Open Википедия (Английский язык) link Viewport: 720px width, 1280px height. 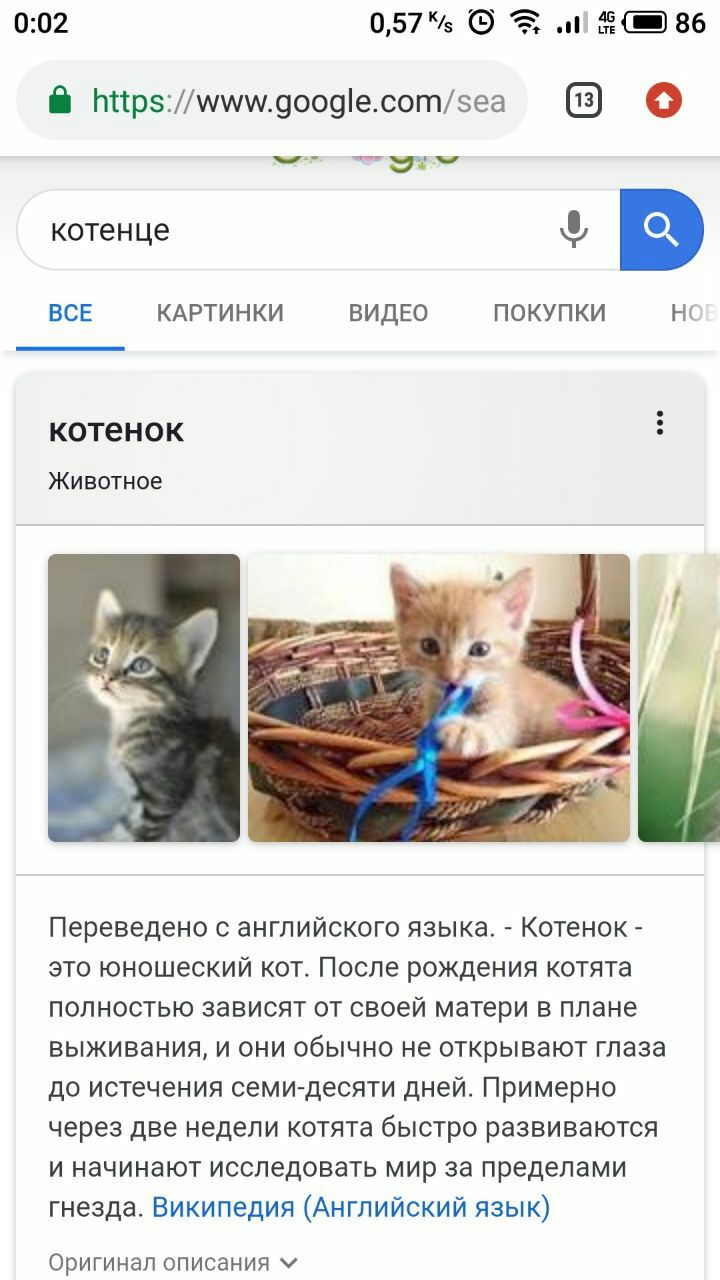coord(351,1207)
